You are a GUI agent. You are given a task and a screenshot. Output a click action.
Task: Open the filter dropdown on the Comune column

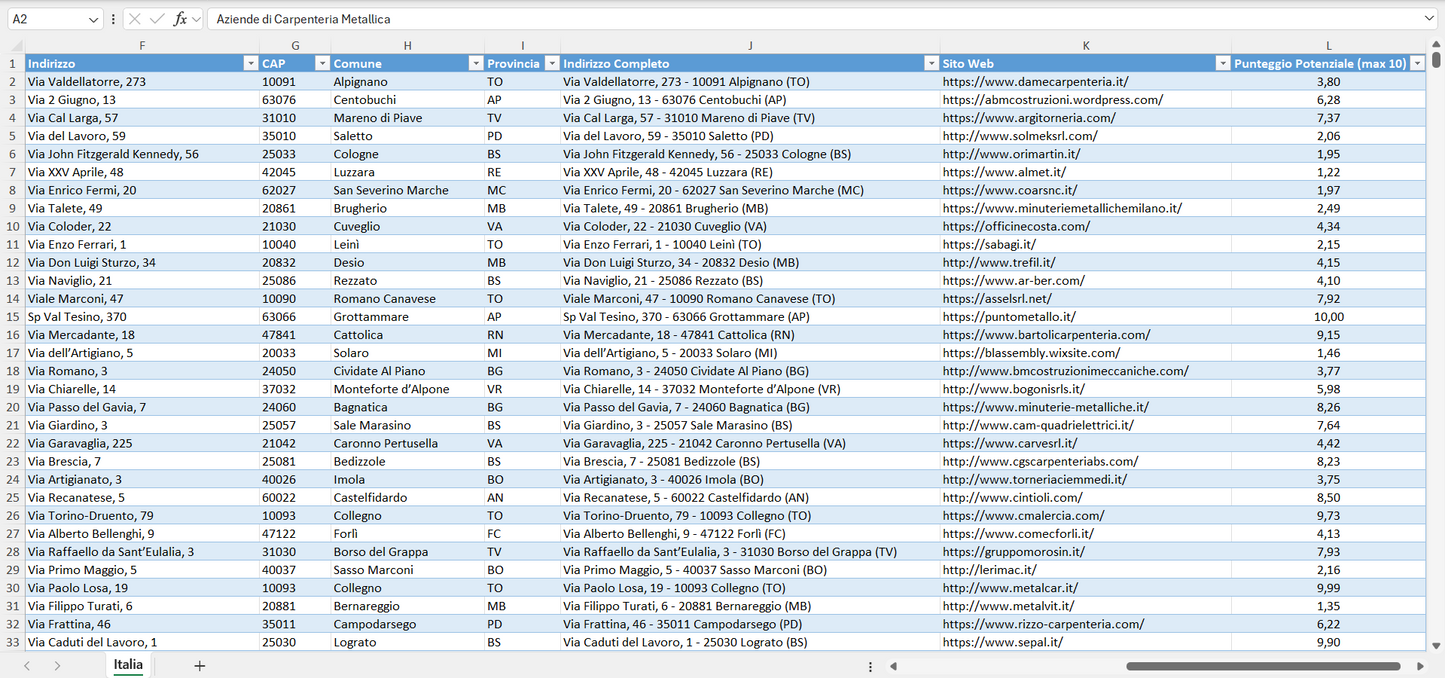(476, 63)
